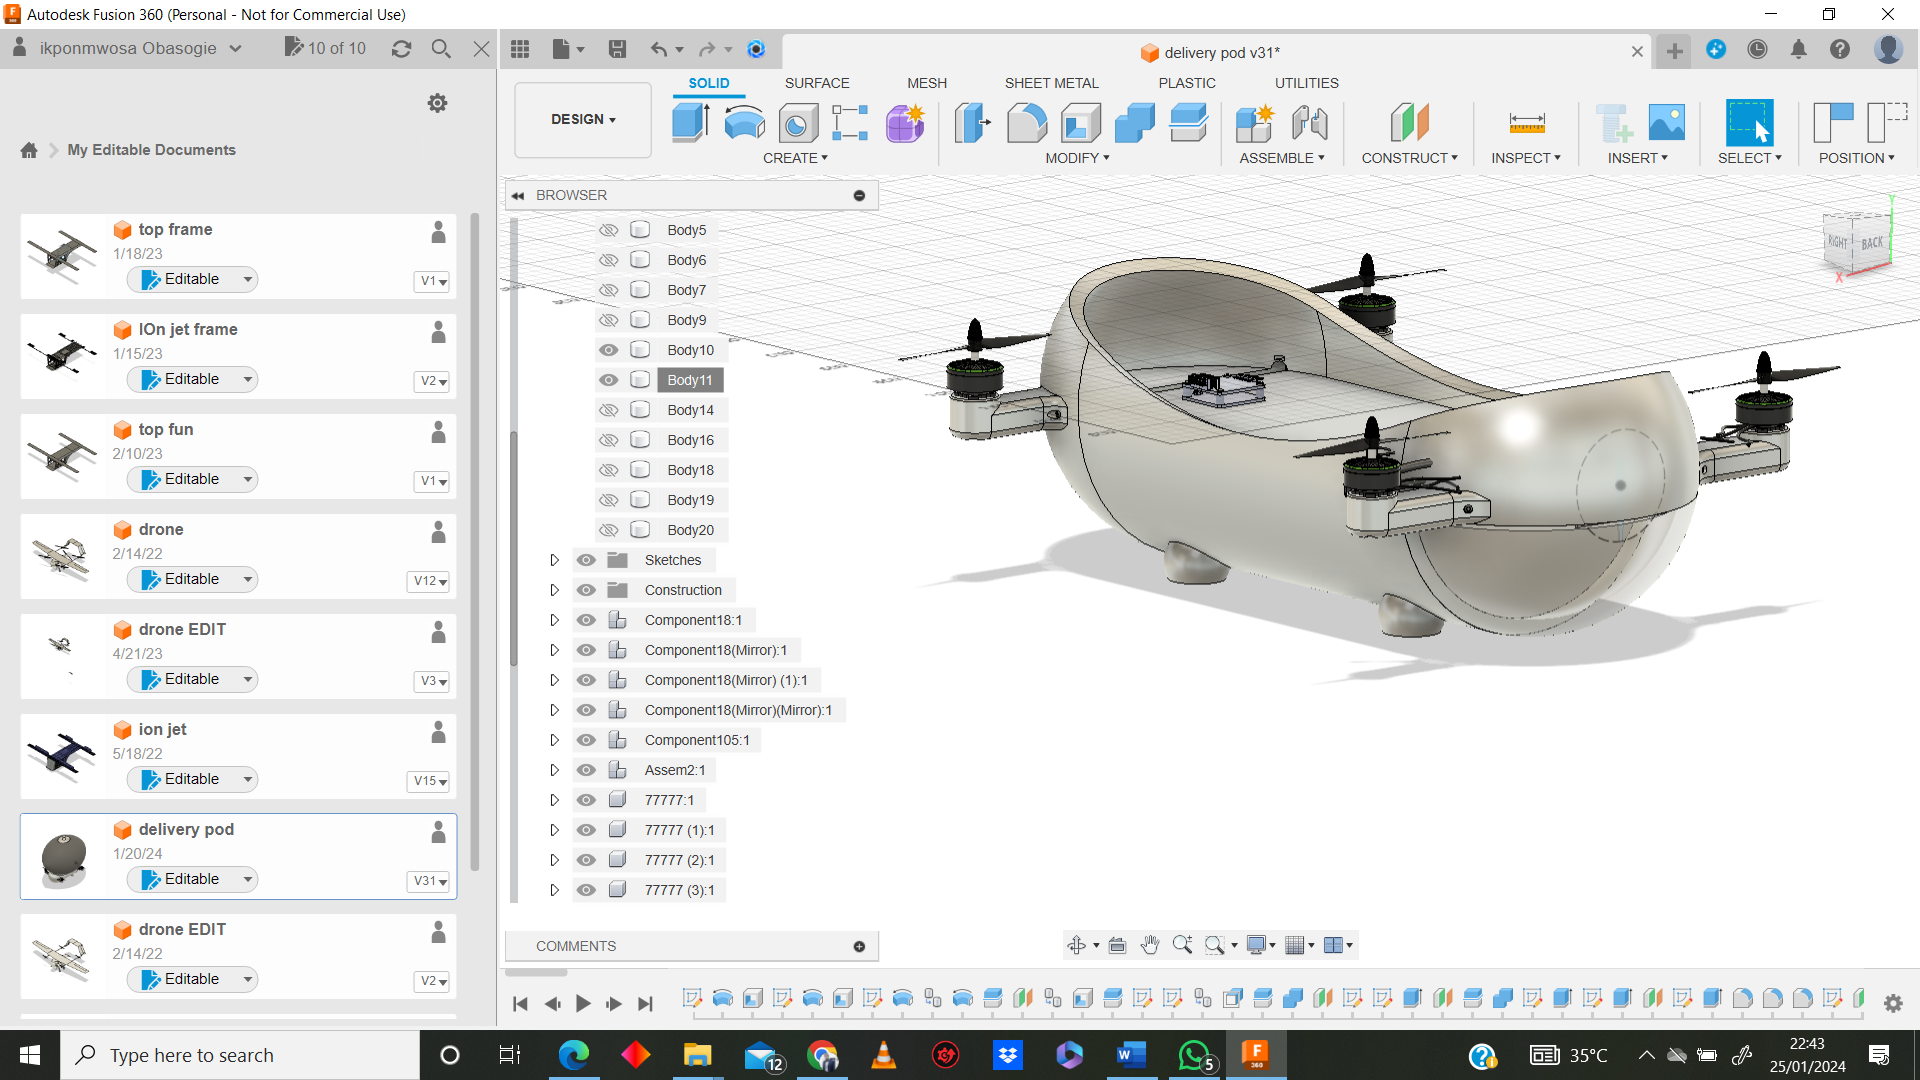Expand the Component18:1 tree node

[554, 620]
